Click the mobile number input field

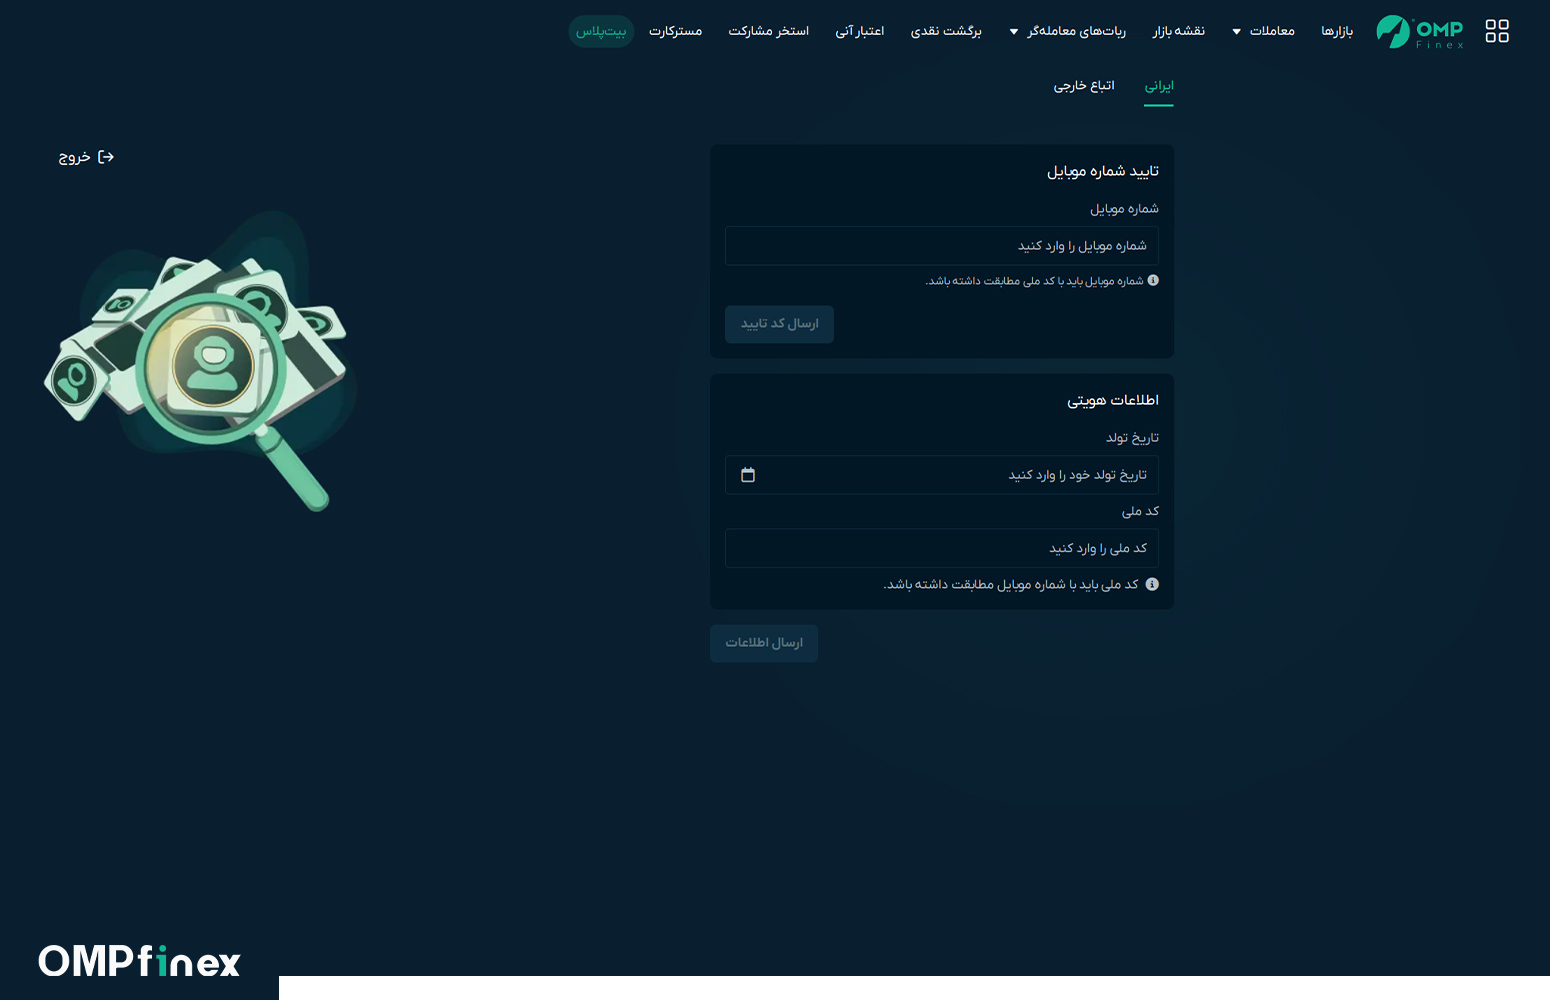[x=942, y=246]
